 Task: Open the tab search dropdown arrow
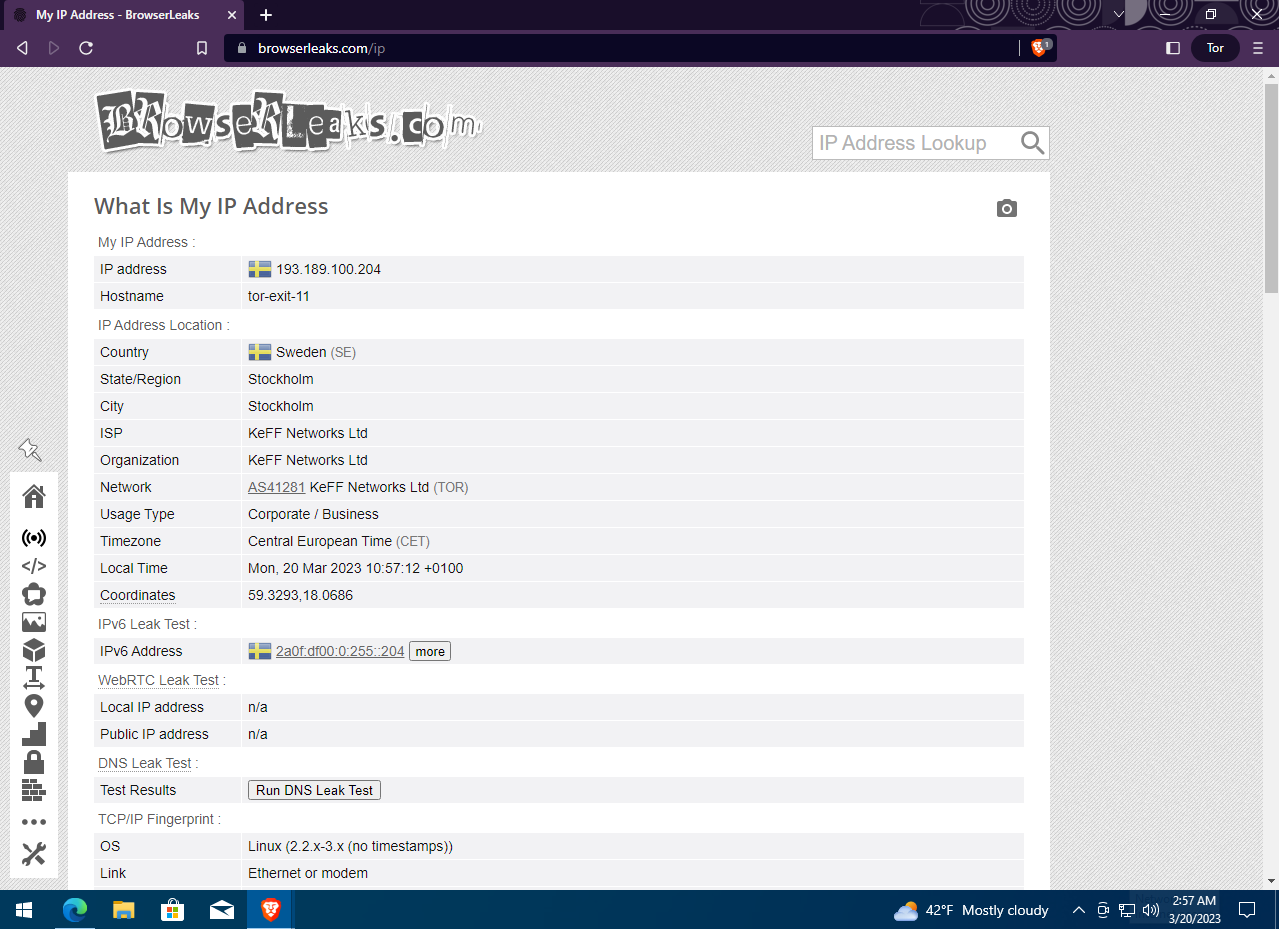(x=1119, y=15)
